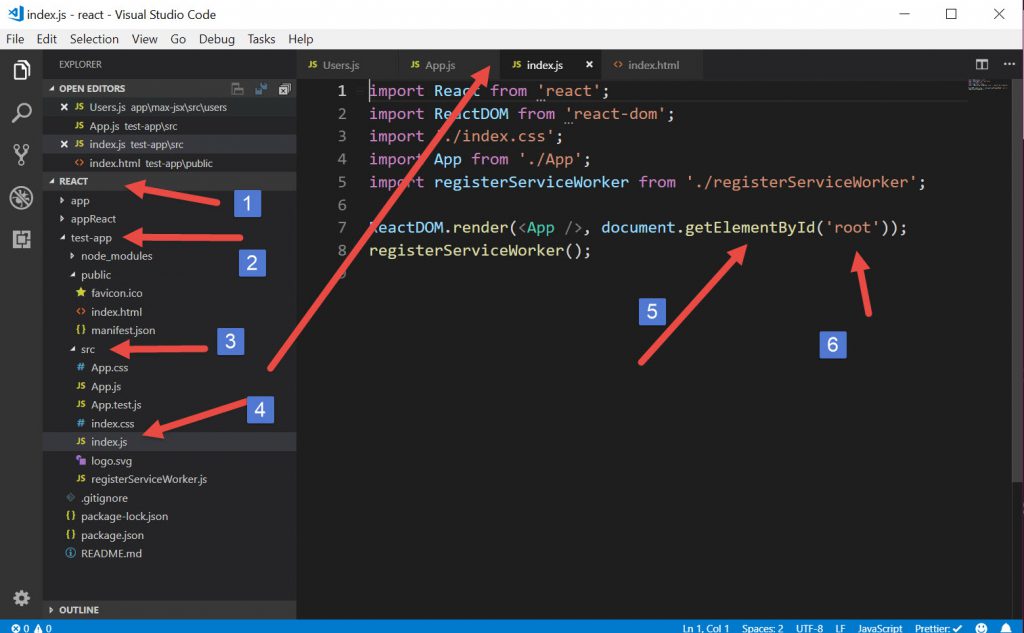Collapse the test-app folder
1024x633 pixels.
tap(91, 238)
